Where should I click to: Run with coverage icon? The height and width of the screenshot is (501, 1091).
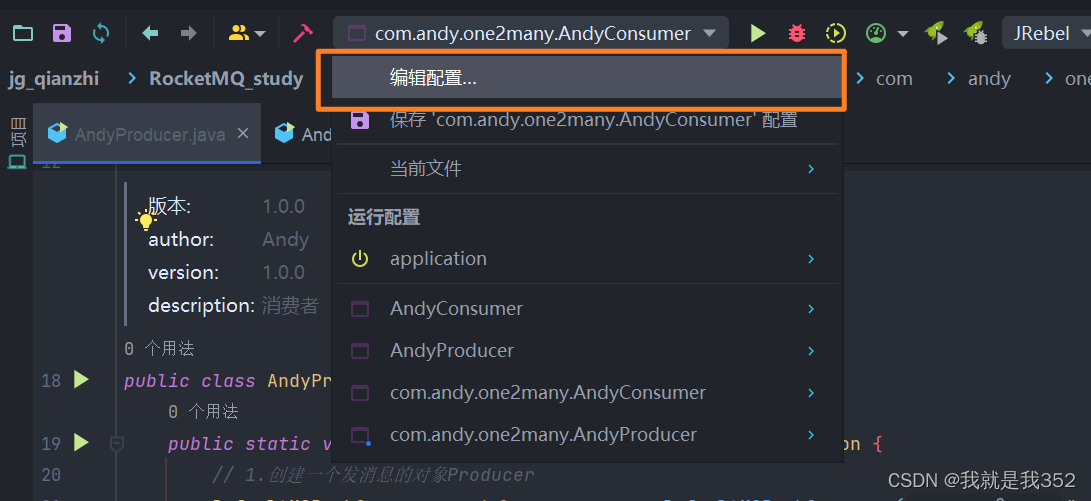pos(836,33)
